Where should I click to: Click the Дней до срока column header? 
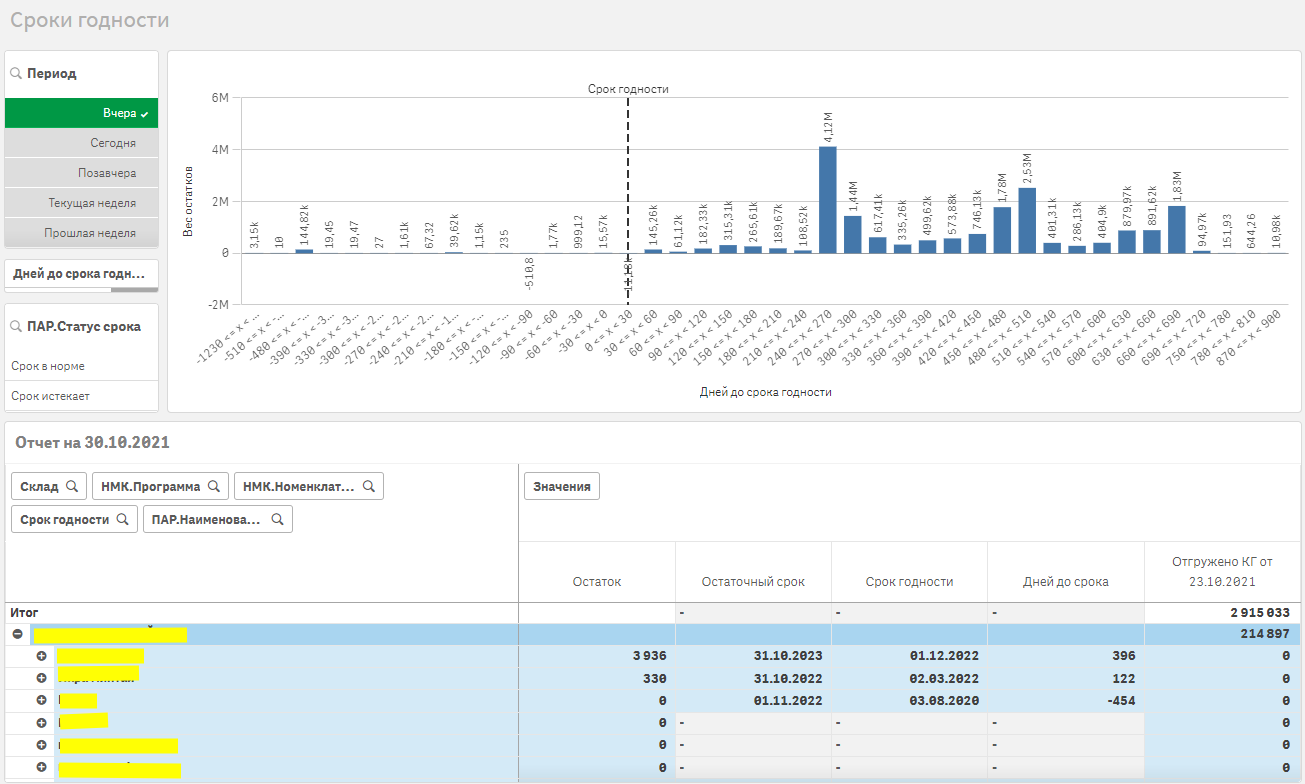pos(1065,581)
